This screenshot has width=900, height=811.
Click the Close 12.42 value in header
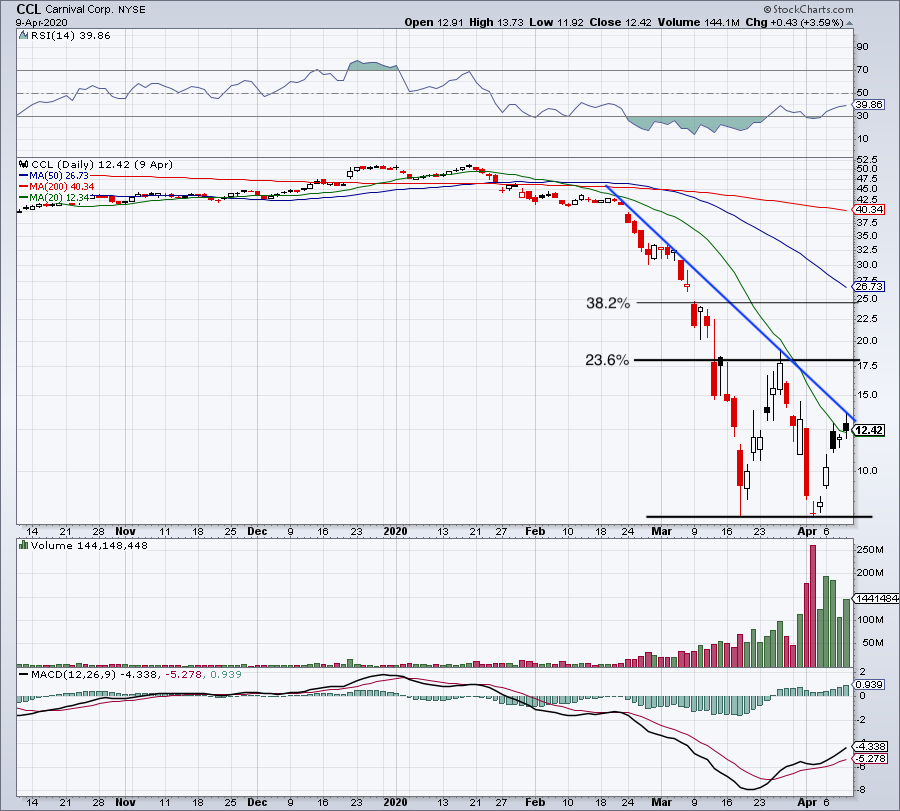point(620,22)
